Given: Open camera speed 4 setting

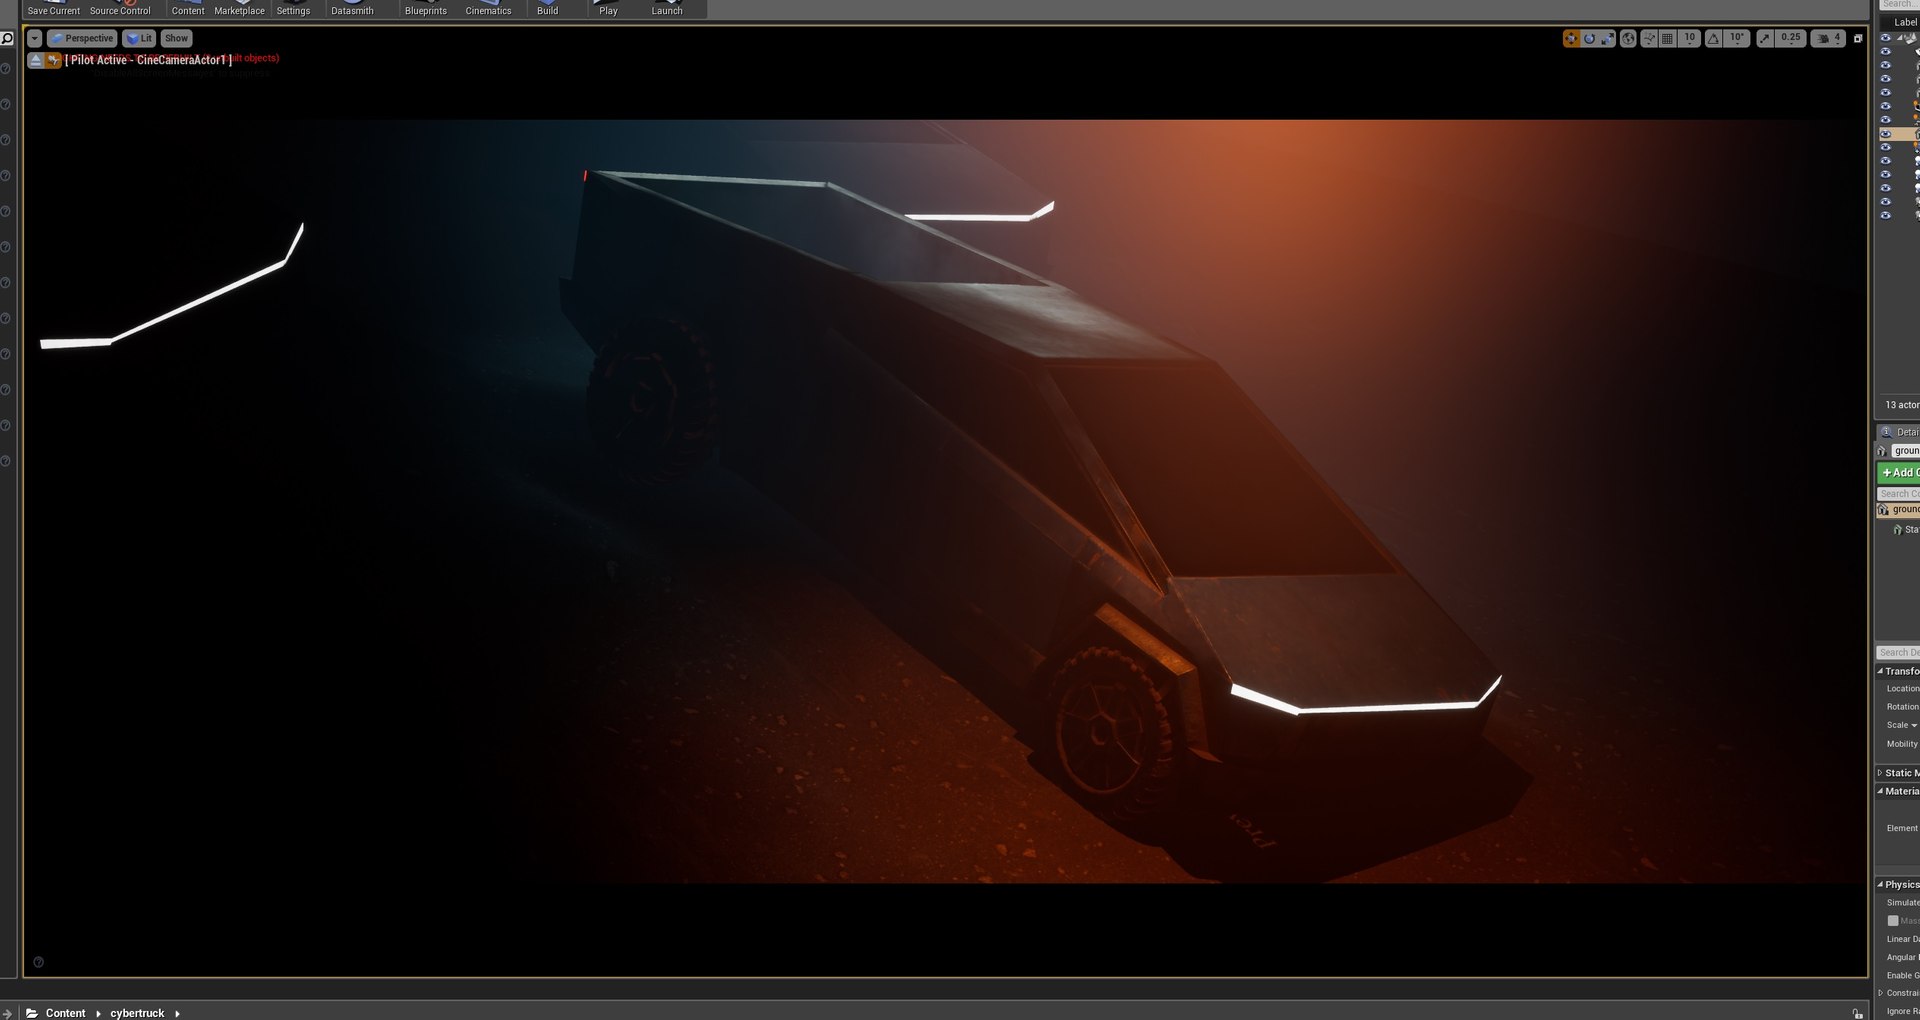Looking at the screenshot, I should 1828,39.
